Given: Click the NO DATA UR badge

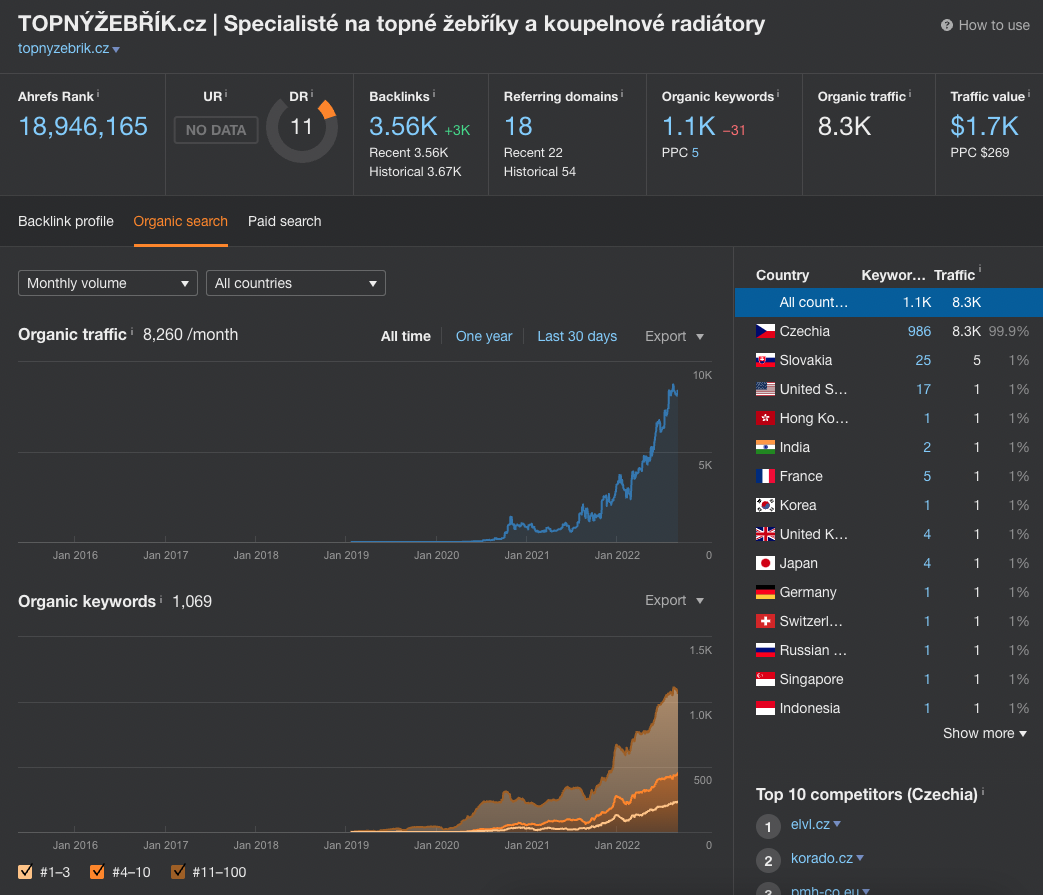Looking at the screenshot, I should point(216,130).
